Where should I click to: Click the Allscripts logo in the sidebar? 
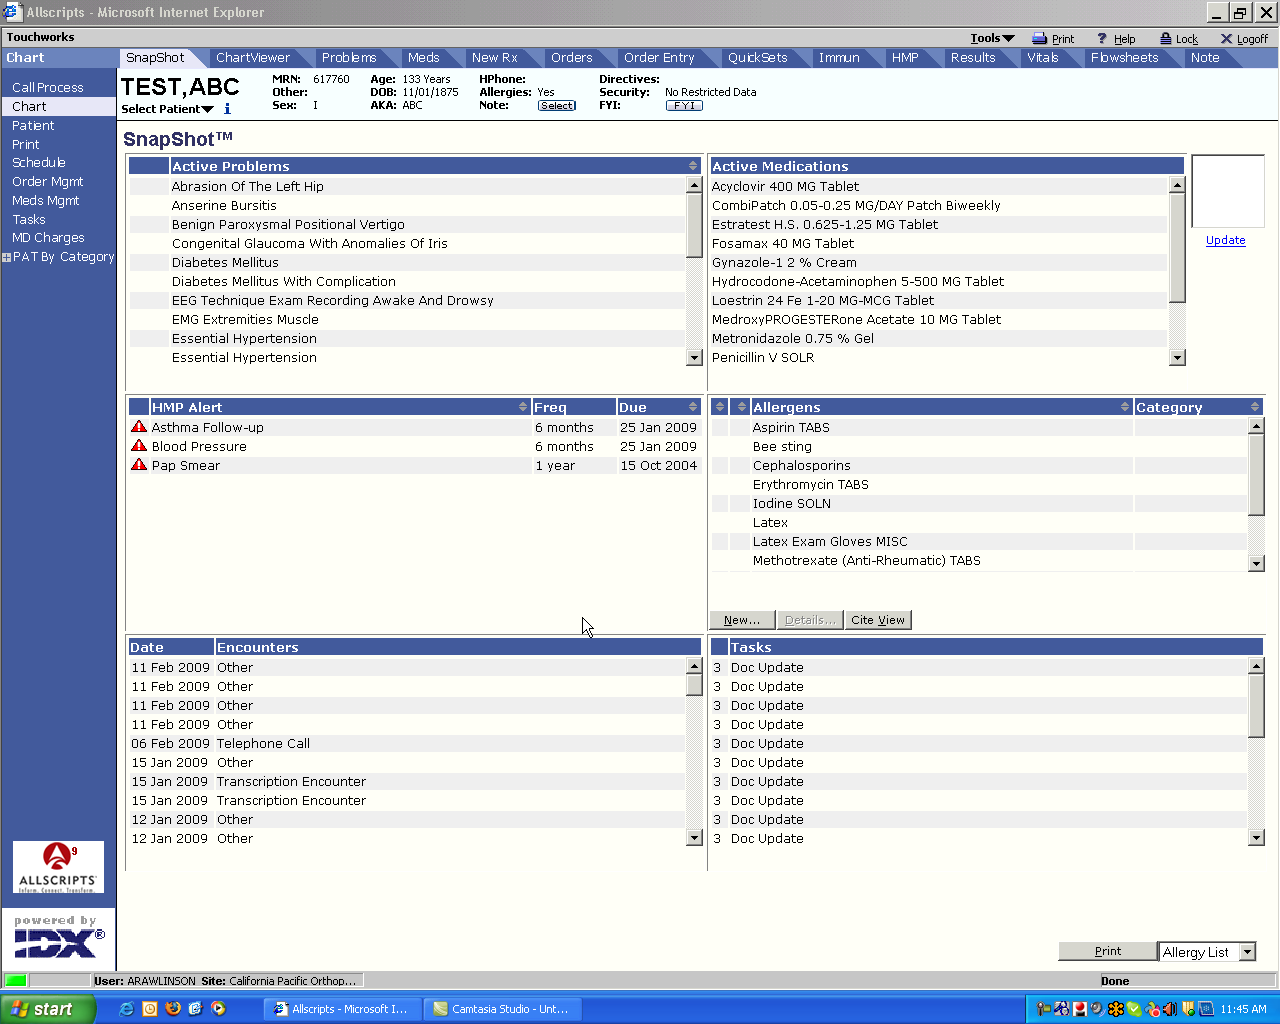[58, 866]
